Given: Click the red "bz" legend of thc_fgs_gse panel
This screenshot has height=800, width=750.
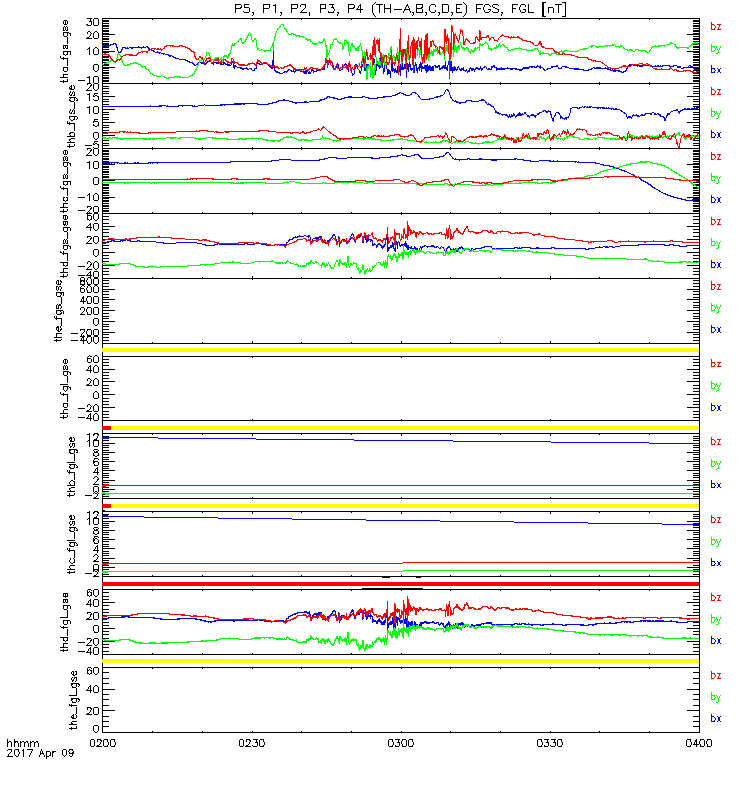Looking at the screenshot, I should click(716, 157).
